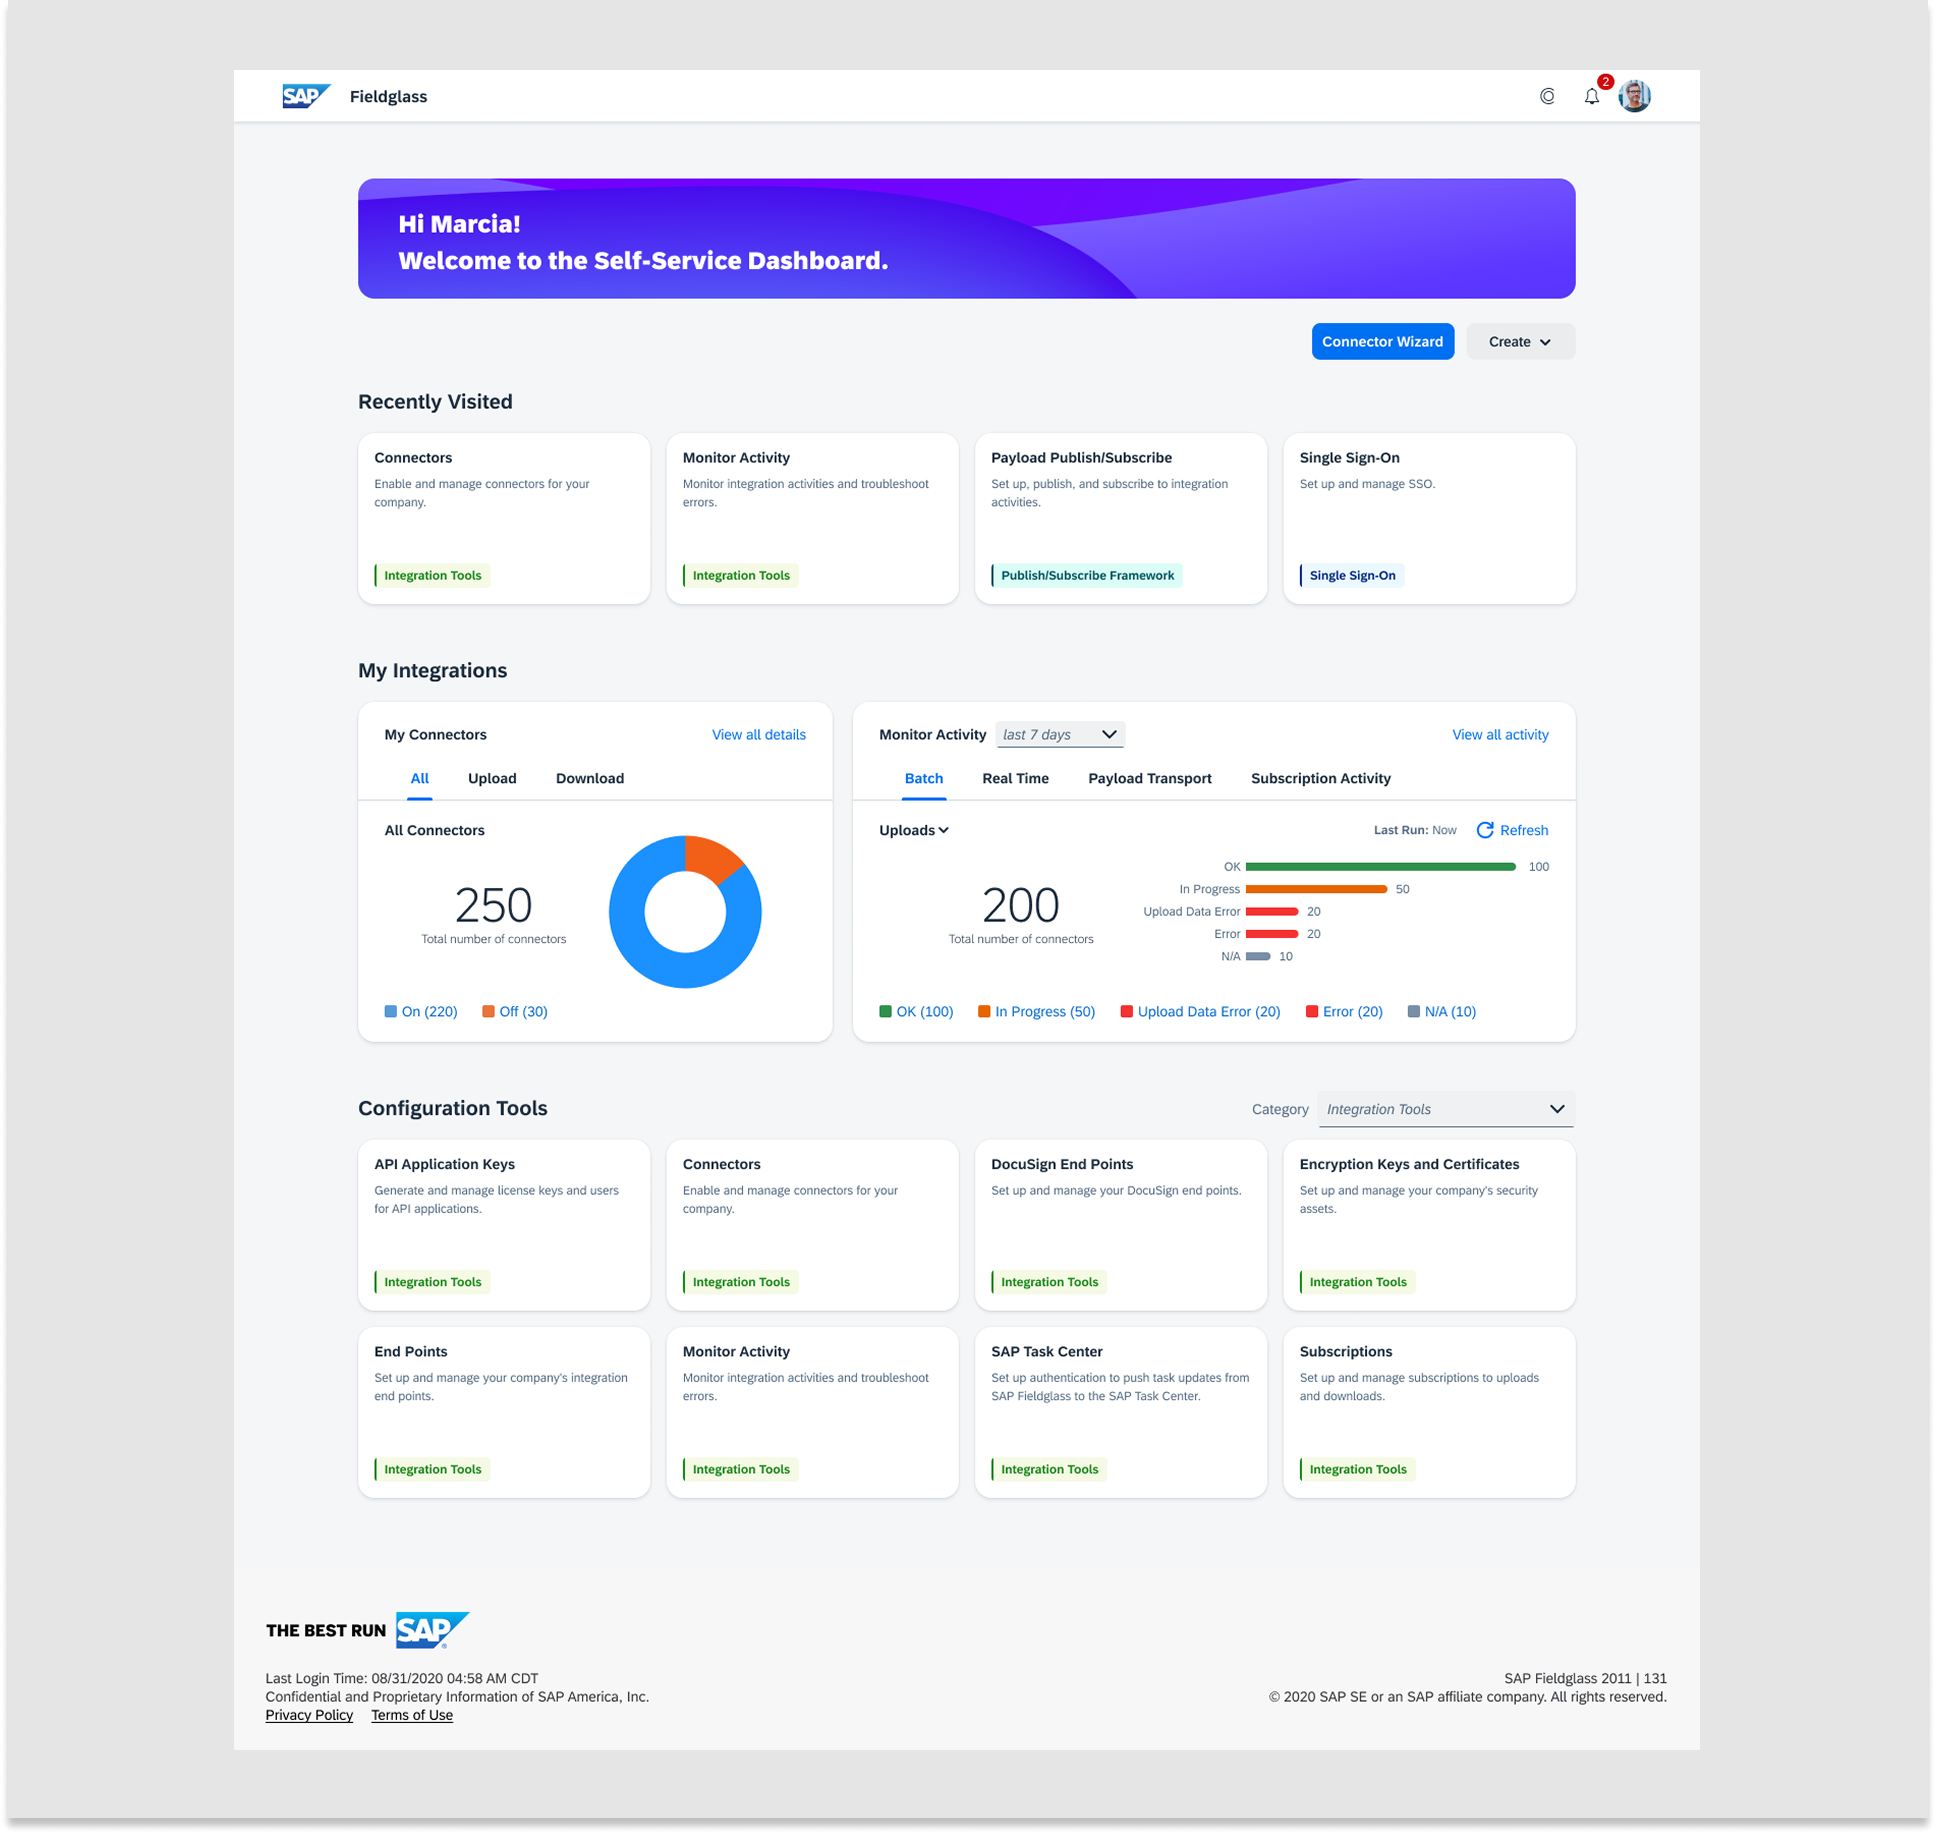Click the Refresh link text
The height and width of the screenshot is (1834, 1936).
click(1524, 830)
